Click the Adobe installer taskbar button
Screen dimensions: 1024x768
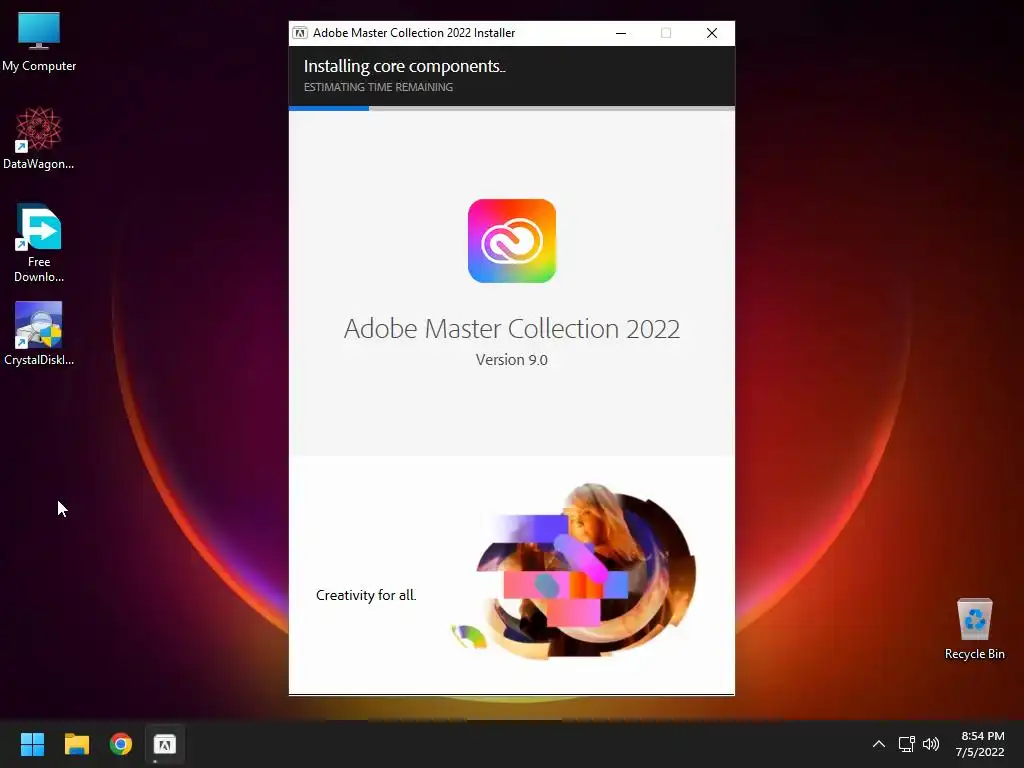[x=165, y=744]
